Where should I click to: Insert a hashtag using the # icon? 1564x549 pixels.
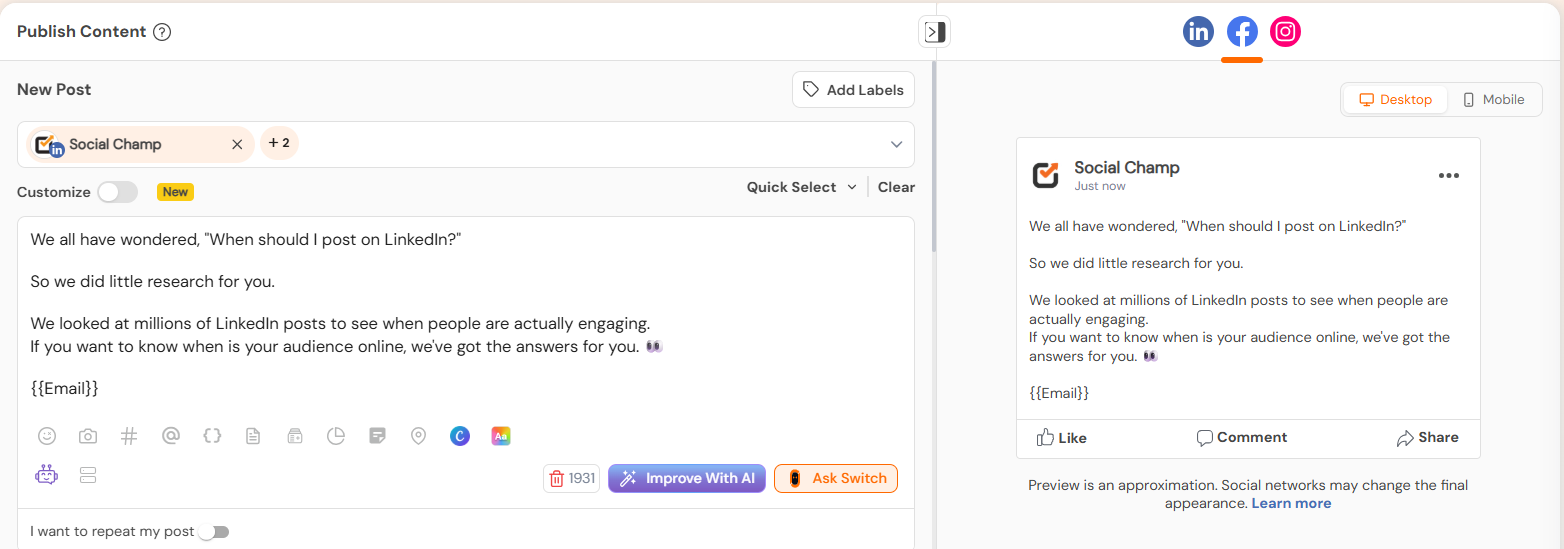coord(129,436)
